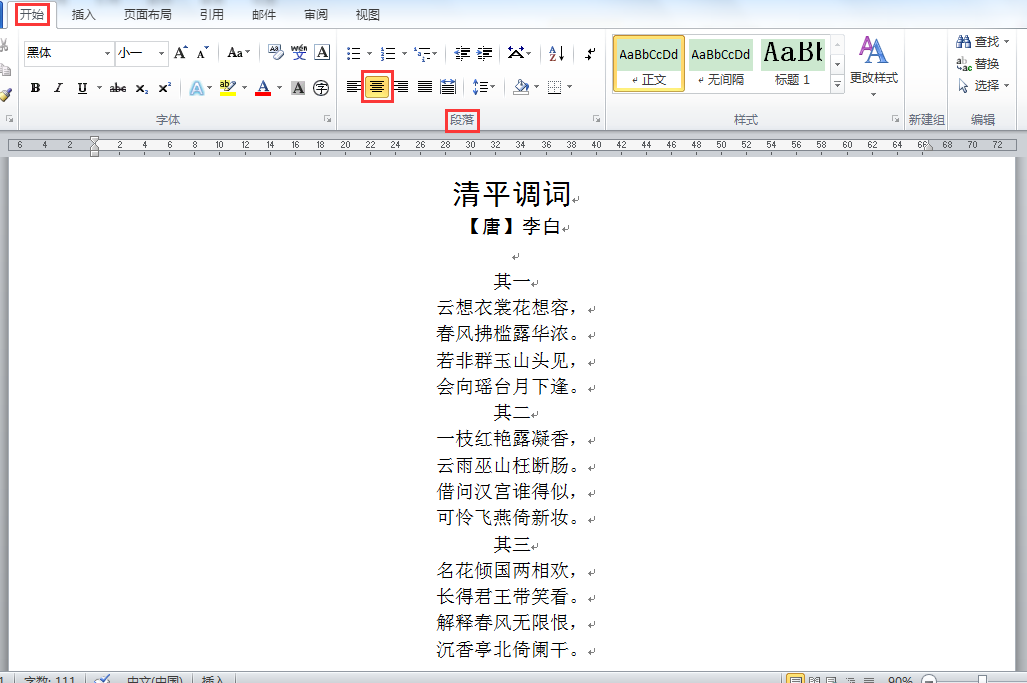Image resolution: width=1027 pixels, height=683 pixels.
Task: Apply red font color
Action: coord(263,88)
